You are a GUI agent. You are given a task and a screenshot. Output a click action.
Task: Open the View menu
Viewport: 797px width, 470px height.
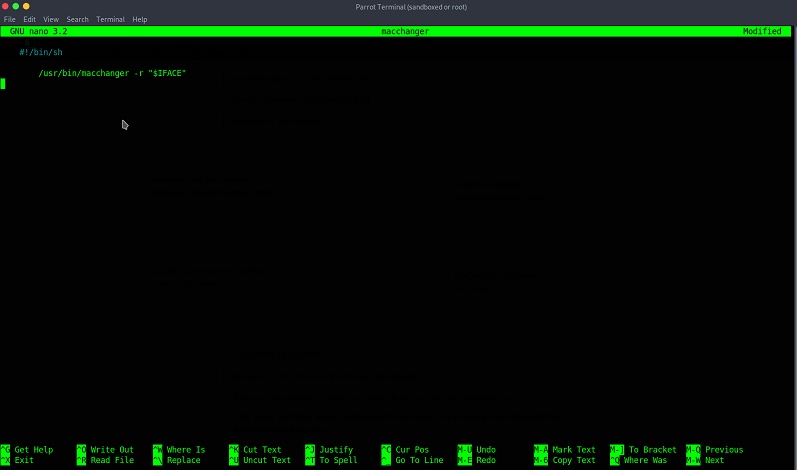(51, 19)
